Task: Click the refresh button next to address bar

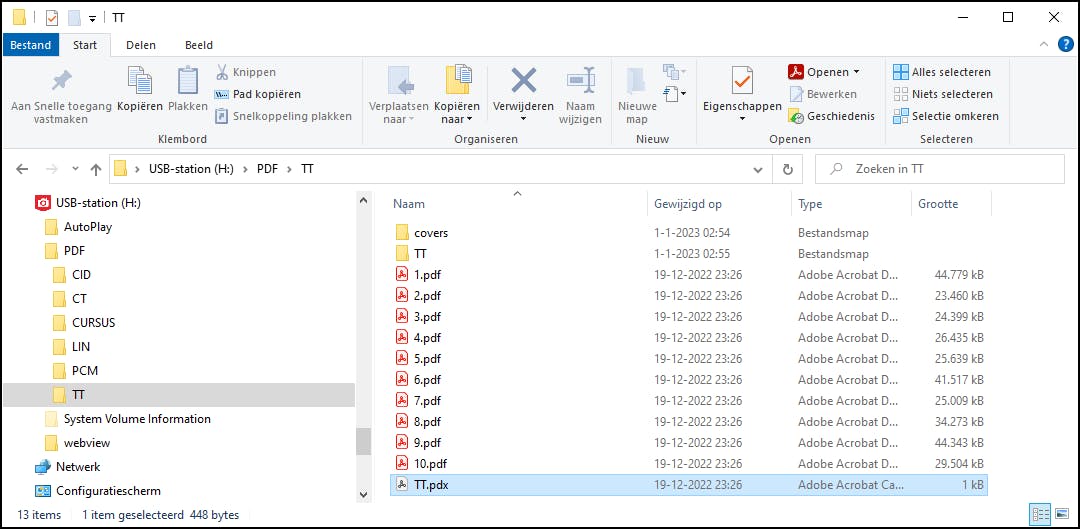Action: [788, 169]
